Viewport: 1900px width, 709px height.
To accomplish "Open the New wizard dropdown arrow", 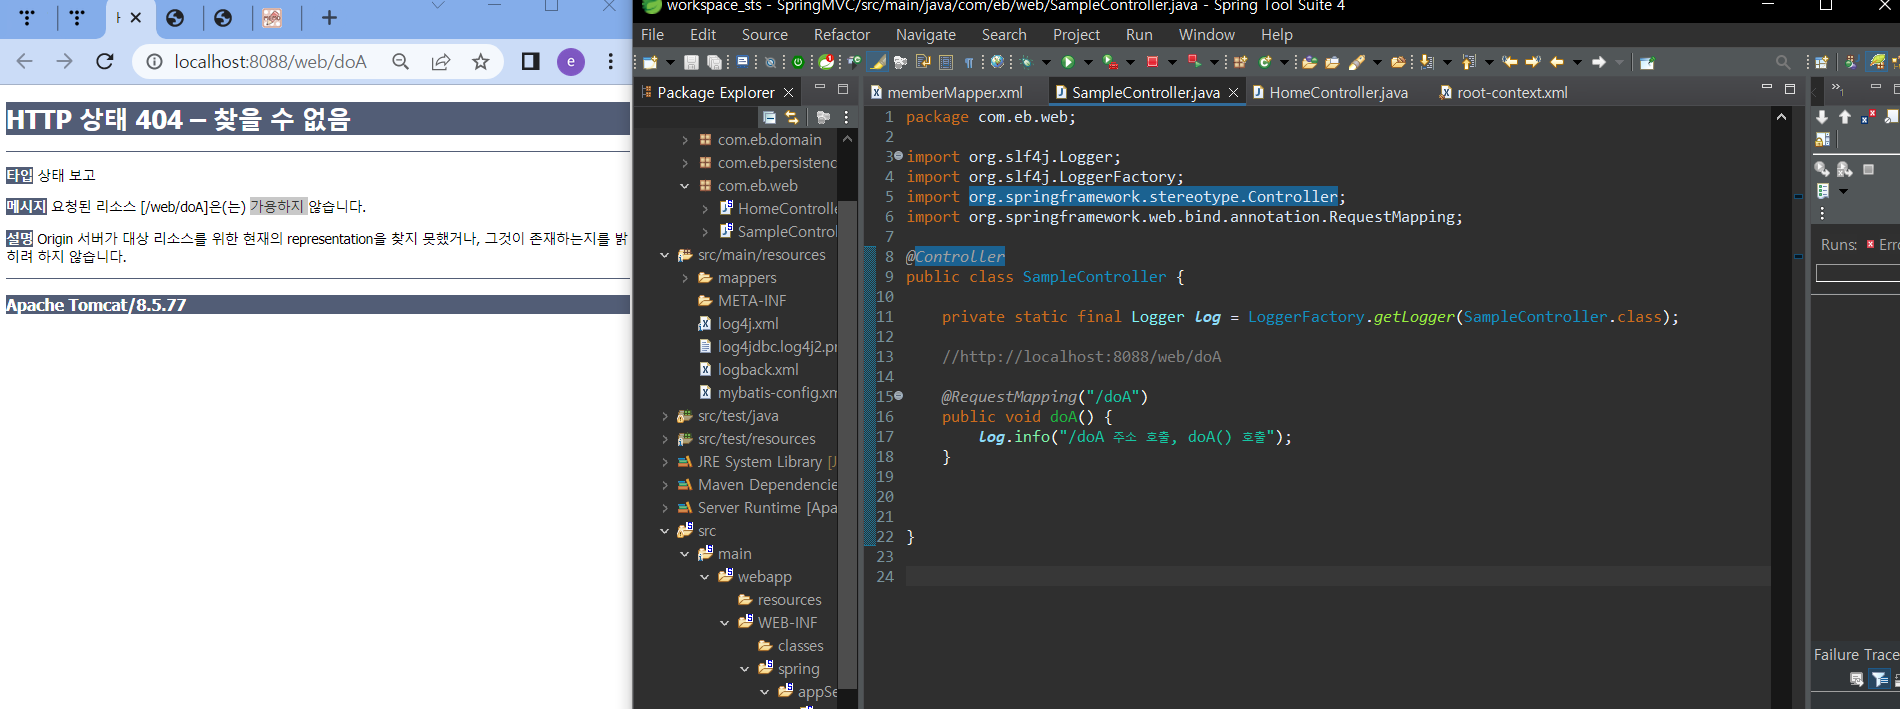I will pos(670,62).
